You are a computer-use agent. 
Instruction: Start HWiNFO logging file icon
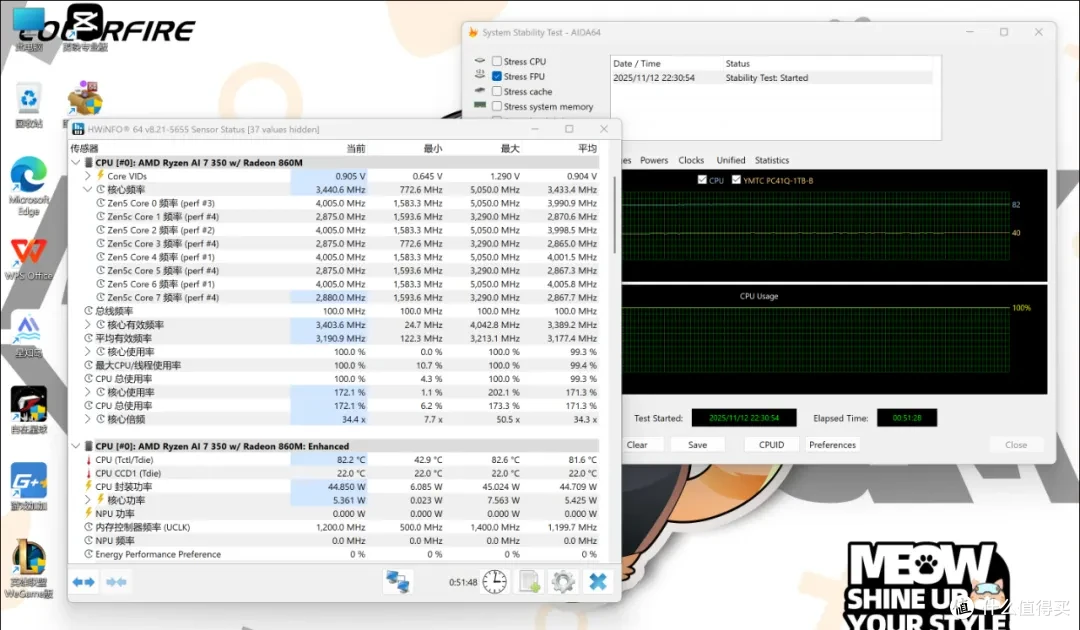[529, 582]
